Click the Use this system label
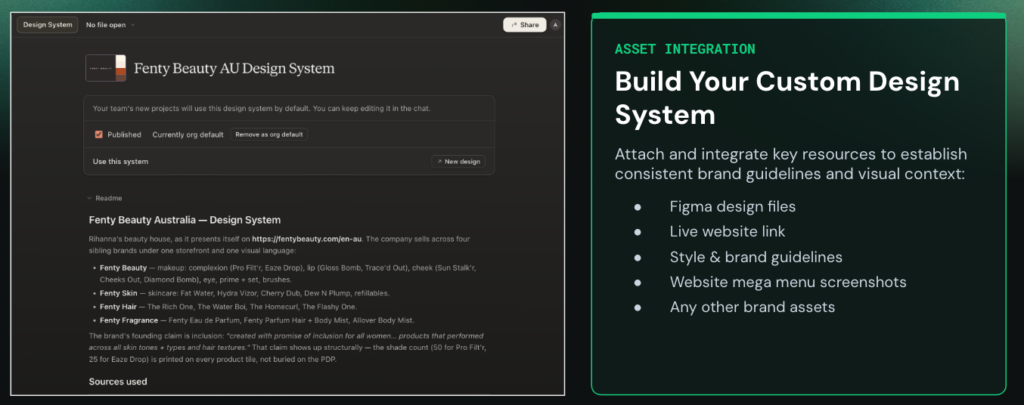This screenshot has width=1024, height=405. pyautogui.click(x=120, y=161)
